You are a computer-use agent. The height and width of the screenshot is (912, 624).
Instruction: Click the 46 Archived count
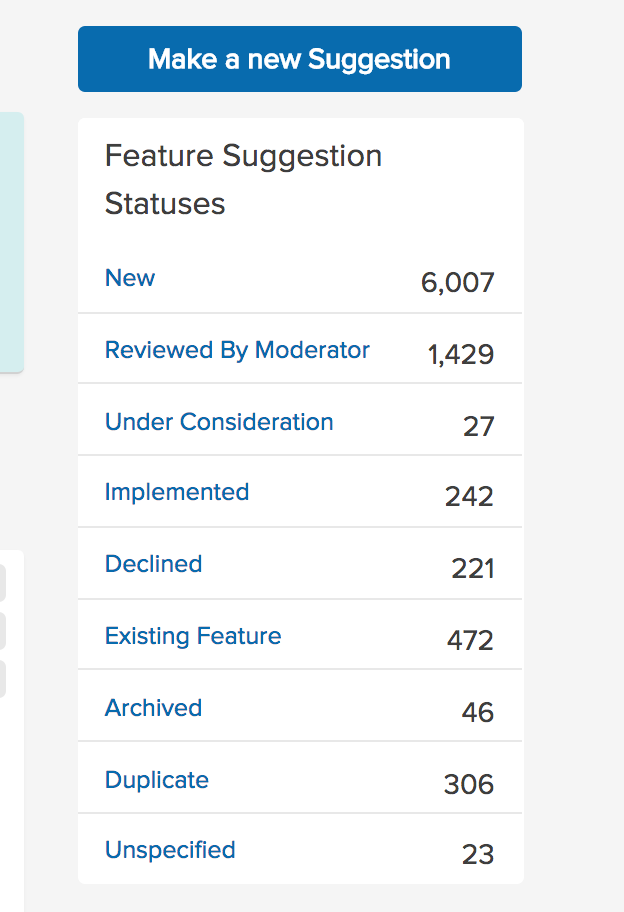[477, 712]
